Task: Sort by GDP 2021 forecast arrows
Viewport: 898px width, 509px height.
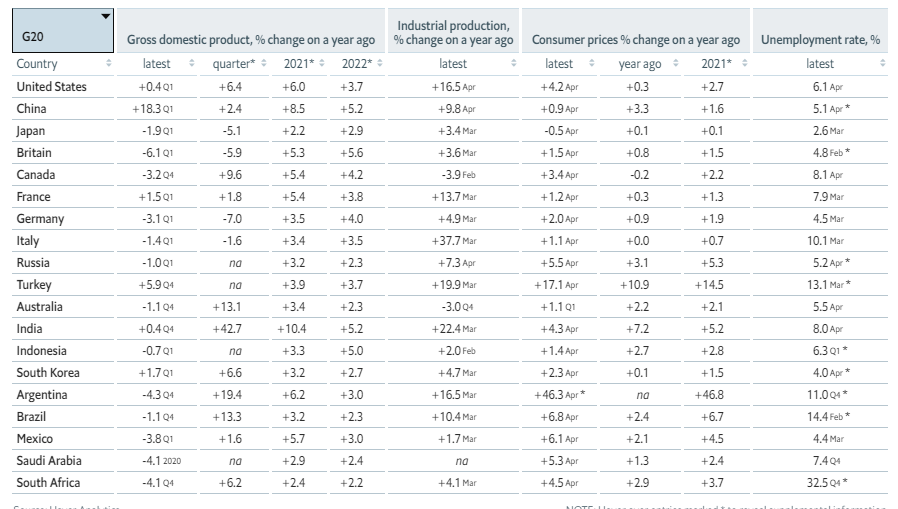Action: pyautogui.click(x=322, y=64)
